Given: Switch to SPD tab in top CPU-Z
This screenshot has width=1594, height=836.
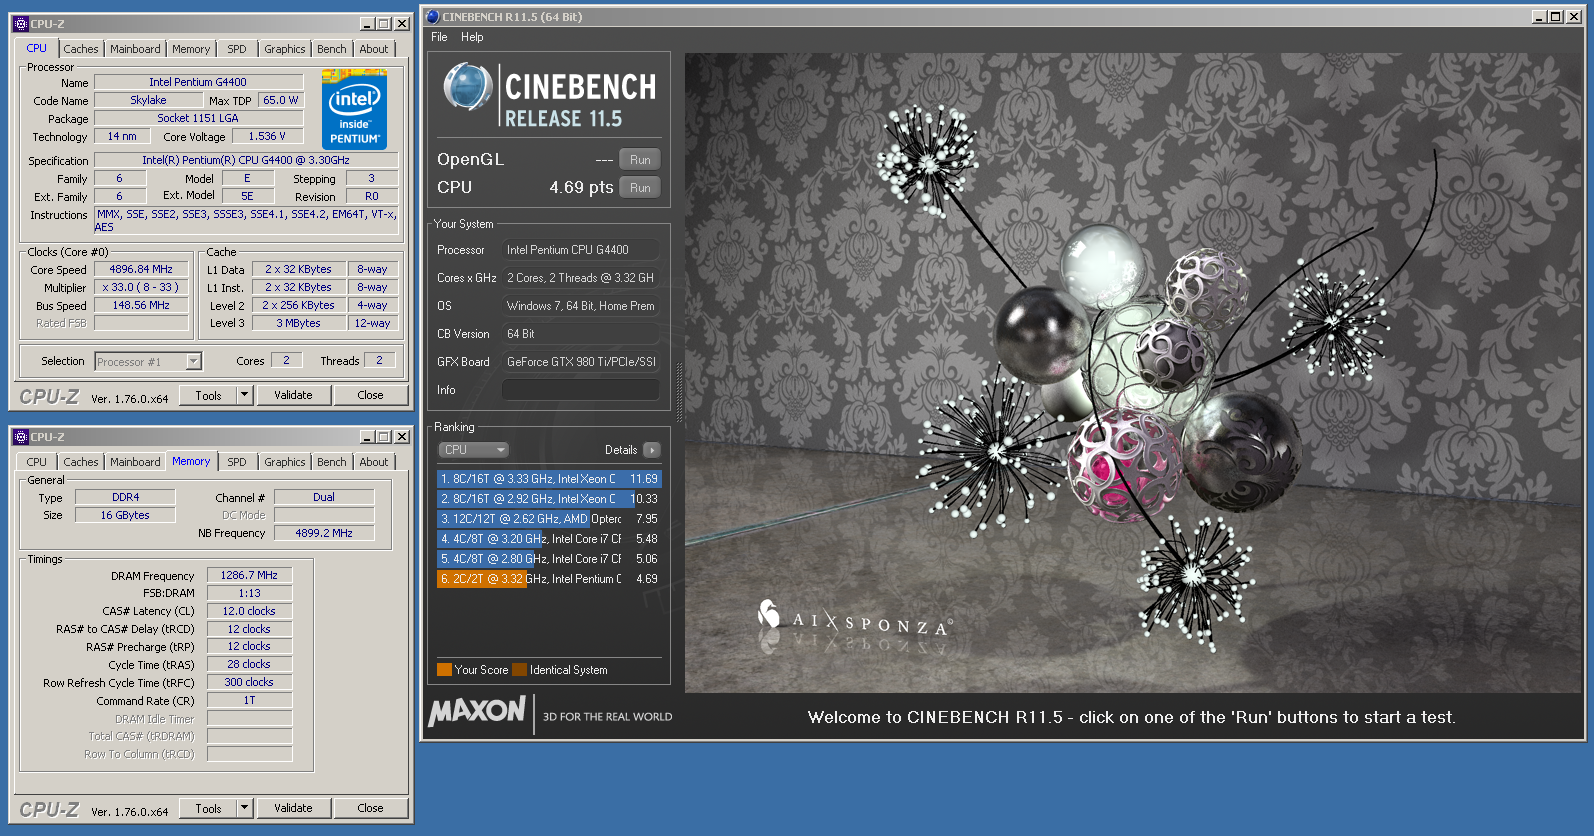Looking at the screenshot, I should (237, 49).
